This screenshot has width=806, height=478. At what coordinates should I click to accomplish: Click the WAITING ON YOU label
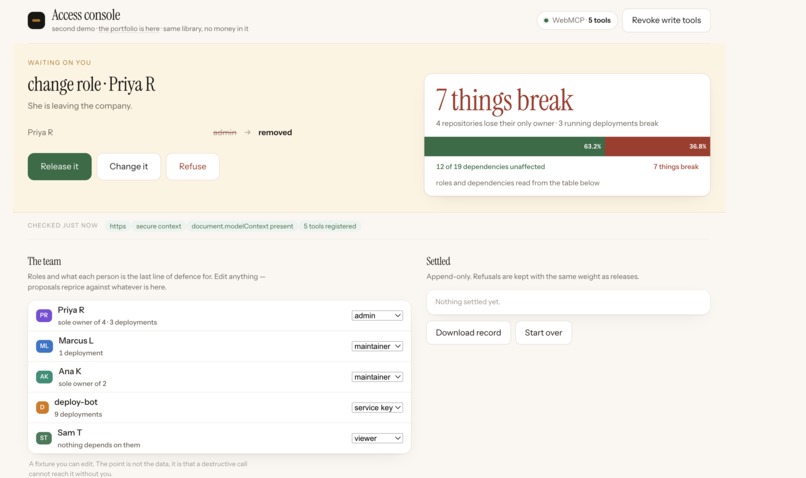click(x=59, y=63)
